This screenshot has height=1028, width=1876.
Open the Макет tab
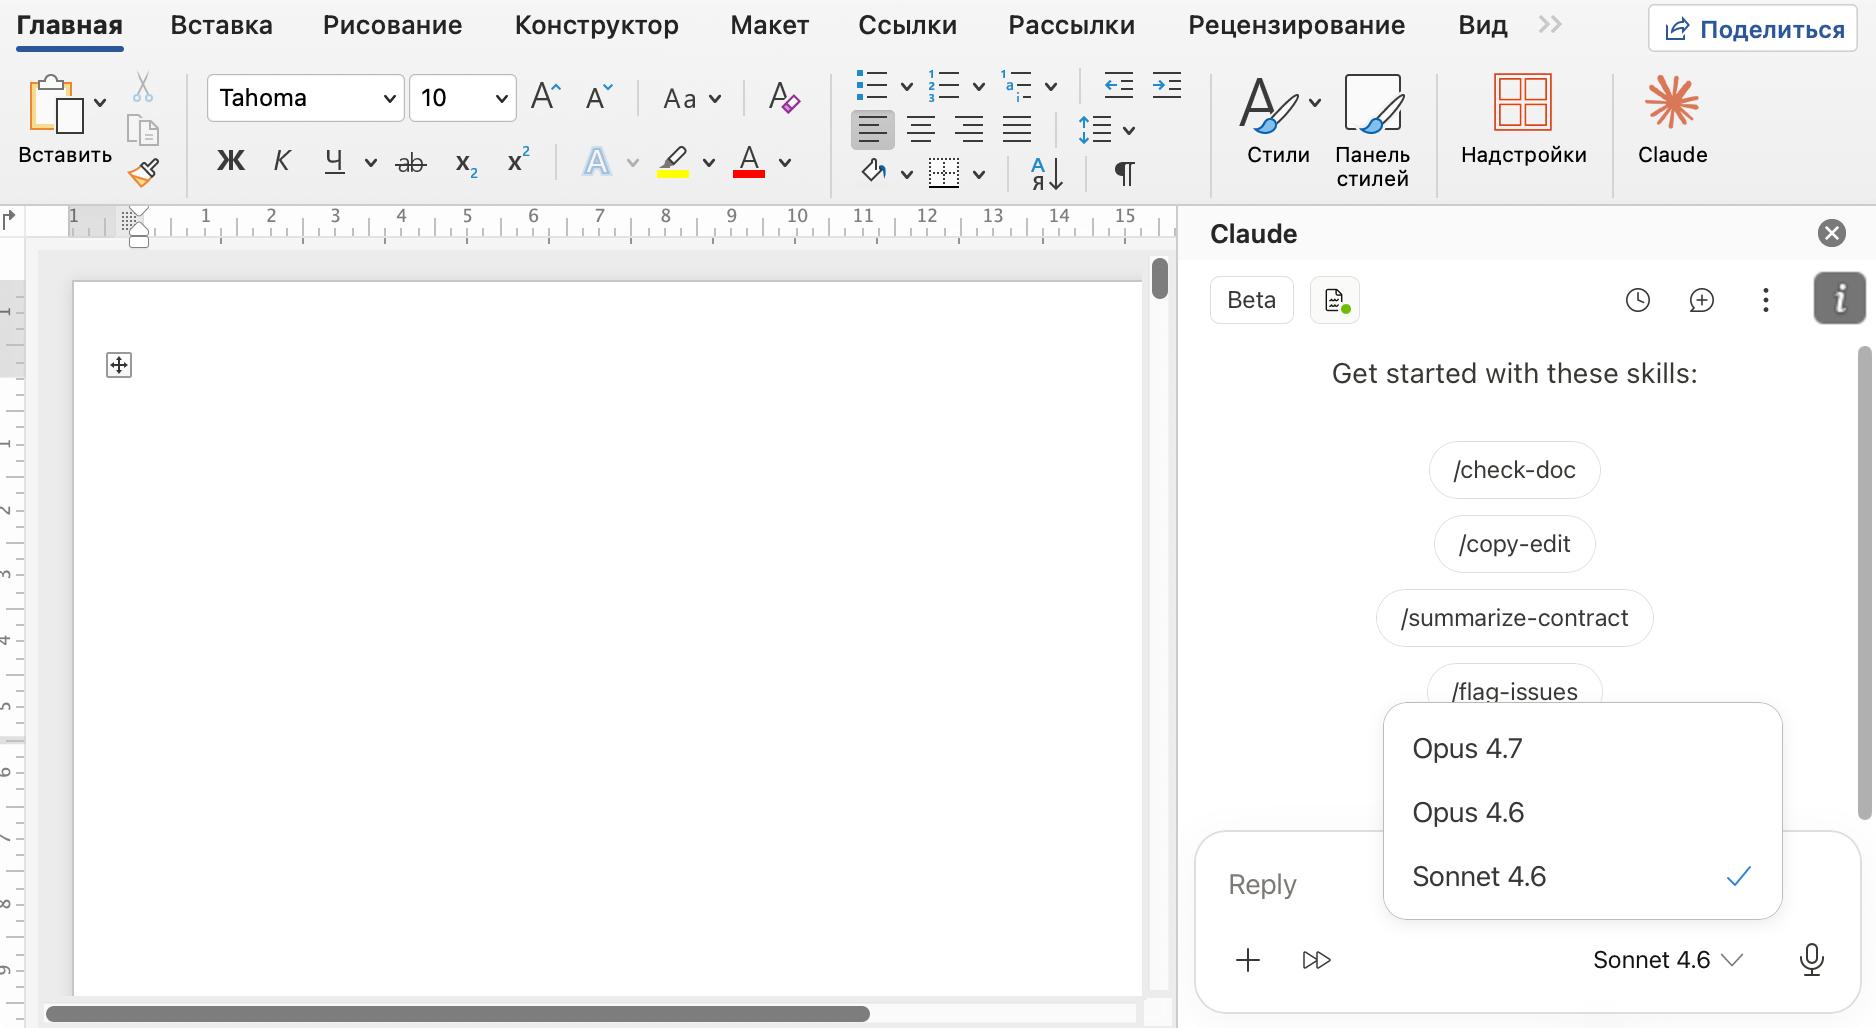click(769, 25)
